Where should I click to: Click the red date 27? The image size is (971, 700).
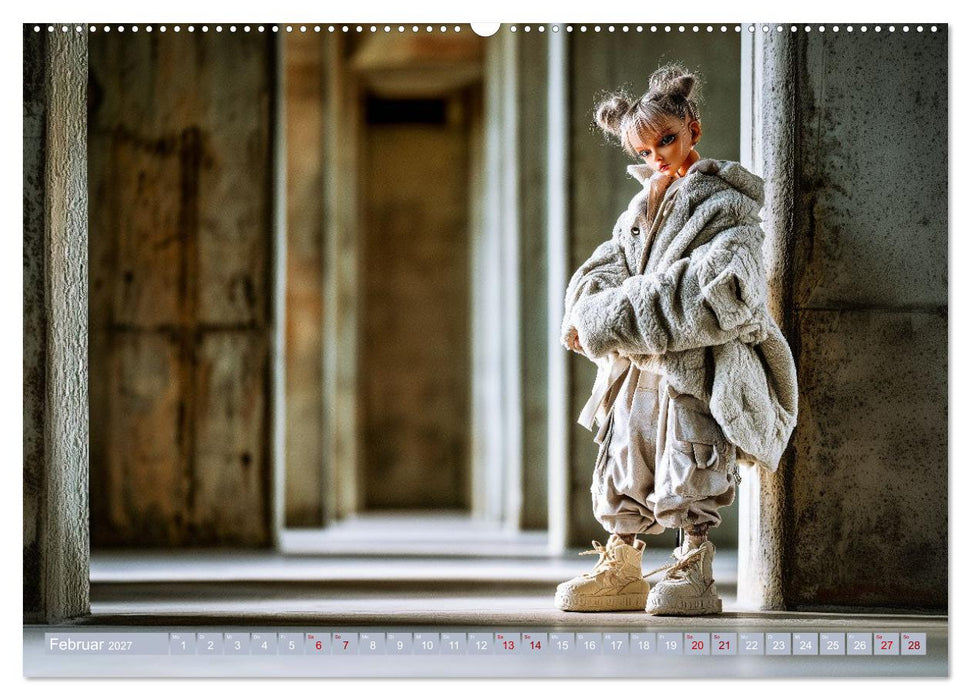click(x=887, y=644)
